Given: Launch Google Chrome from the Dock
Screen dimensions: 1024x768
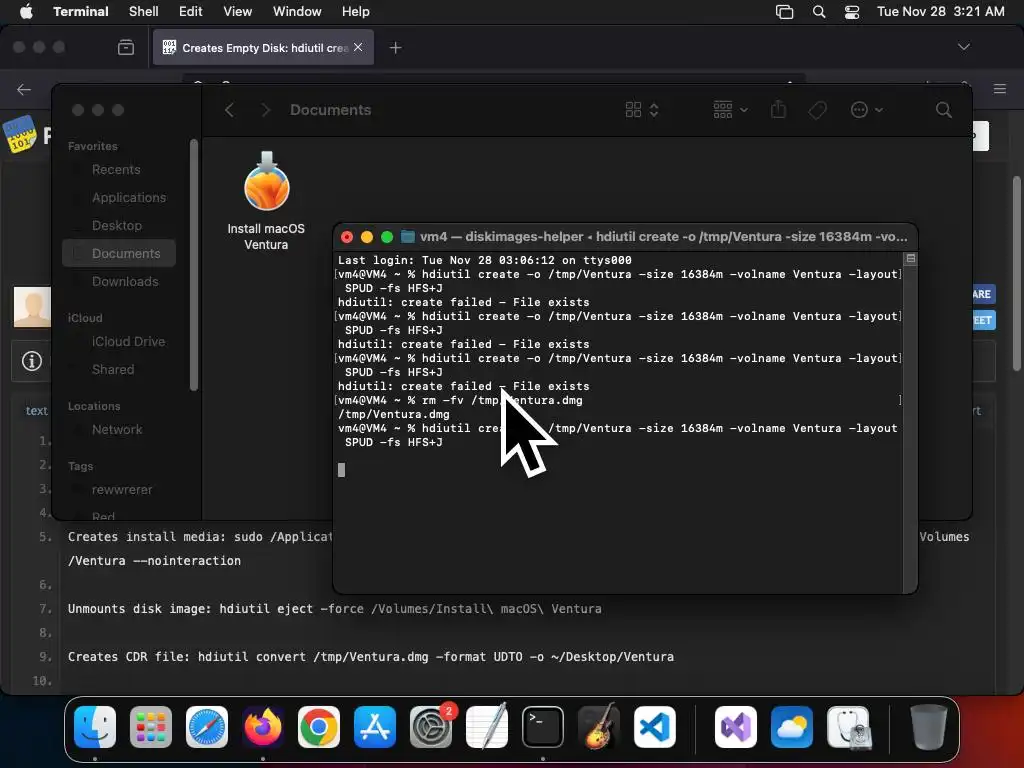Looking at the screenshot, I should pos(319,727).
